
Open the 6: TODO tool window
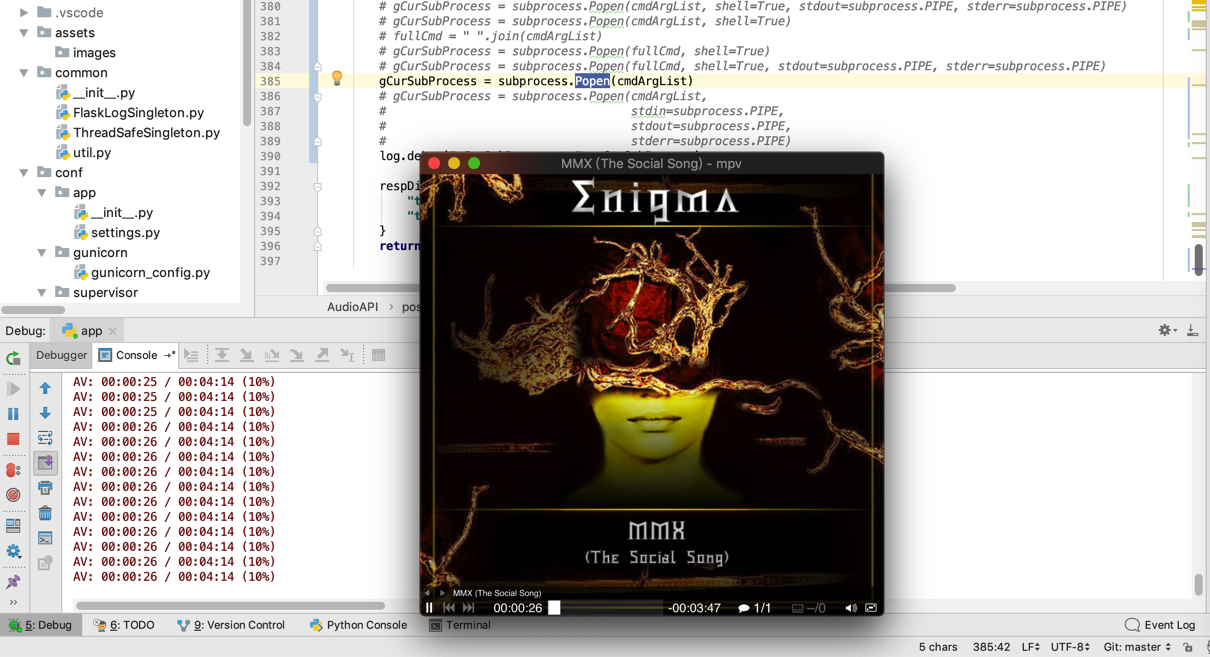click(124, 625)
